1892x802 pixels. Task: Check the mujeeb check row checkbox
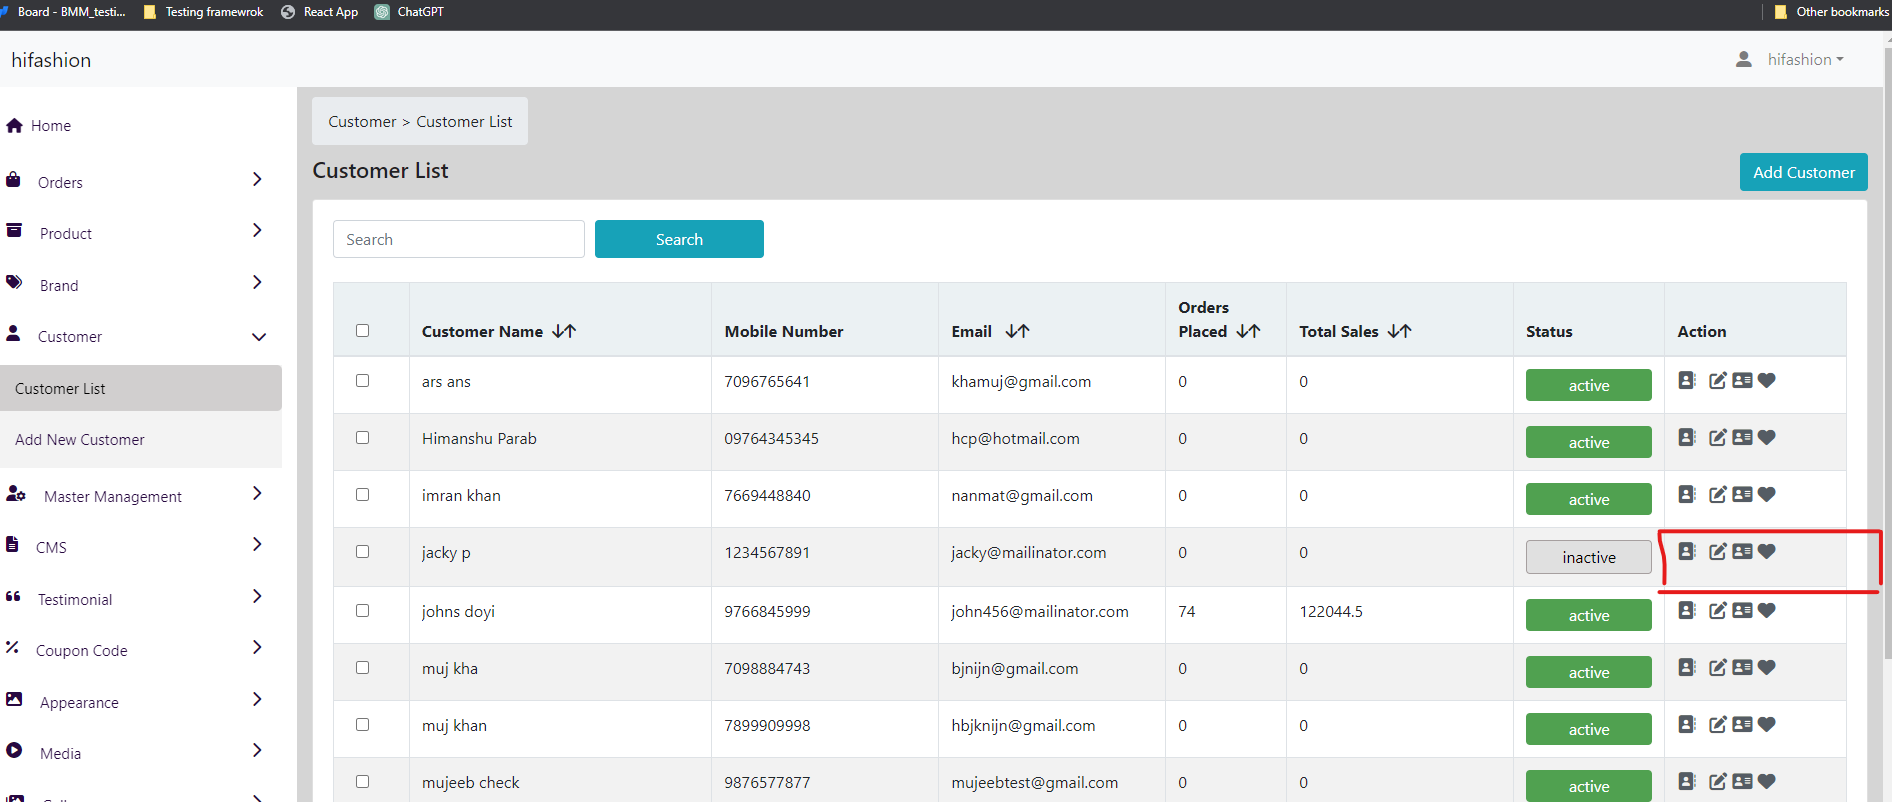coord(362,781)
